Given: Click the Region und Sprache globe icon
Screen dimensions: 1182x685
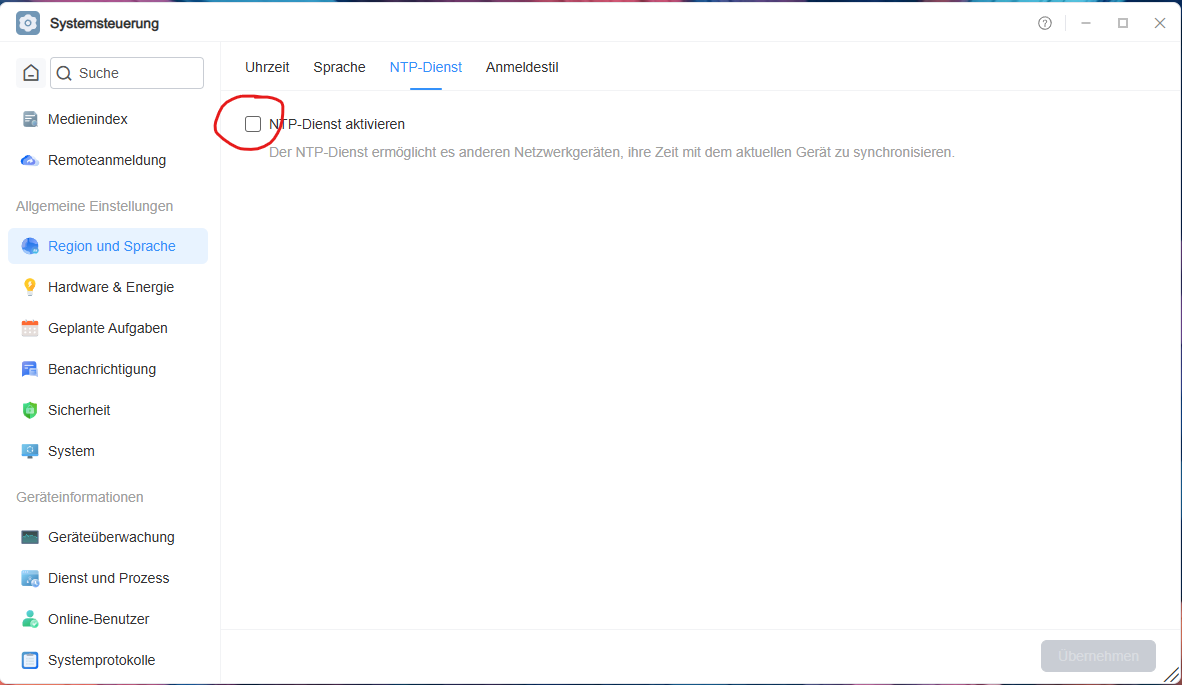Looking at the screenshot, I should pyautogui.click(x=30, y=246).
